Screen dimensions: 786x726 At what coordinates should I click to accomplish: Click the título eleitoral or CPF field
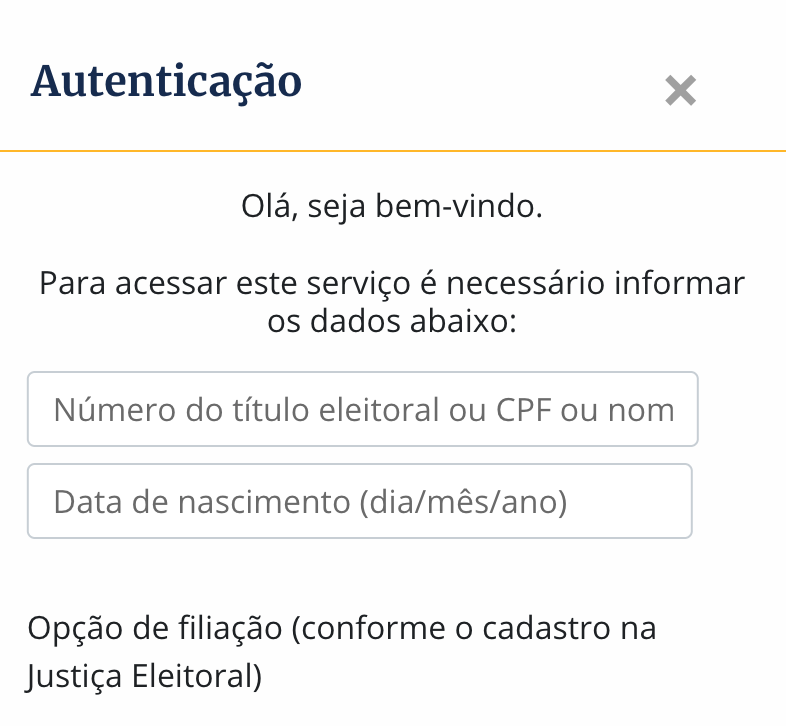[x=362, y=409]
